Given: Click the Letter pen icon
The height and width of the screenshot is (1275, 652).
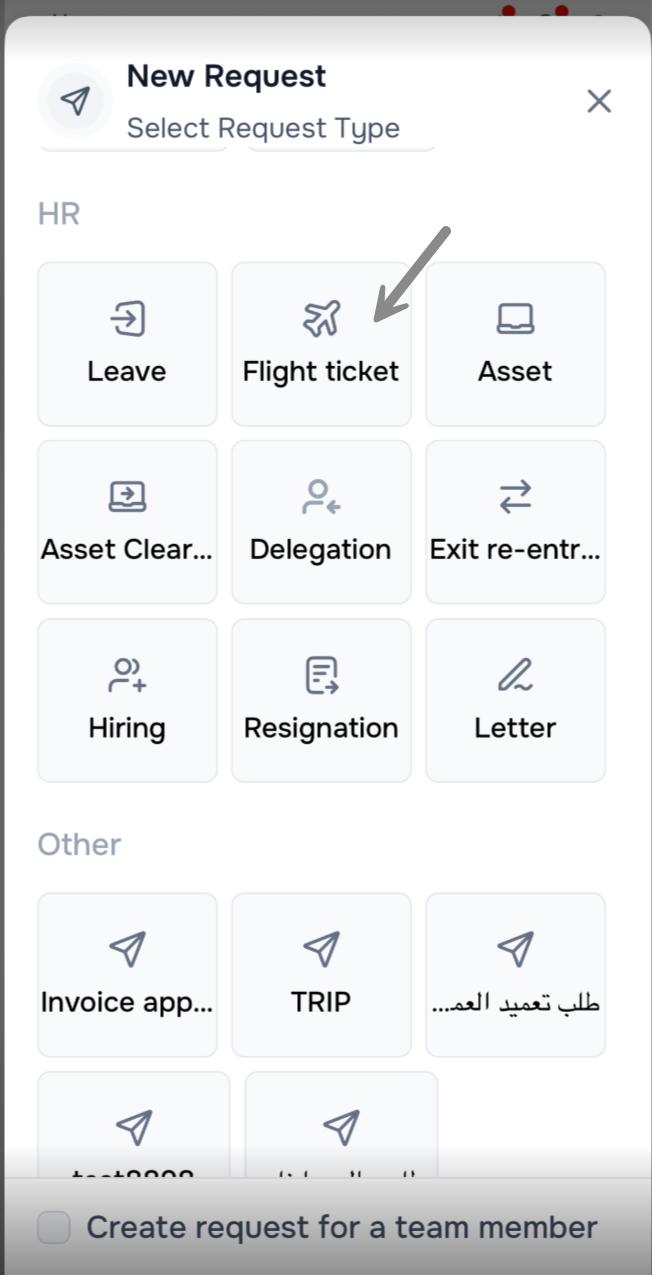Looking at the screenshot, I should coord(515,675).
